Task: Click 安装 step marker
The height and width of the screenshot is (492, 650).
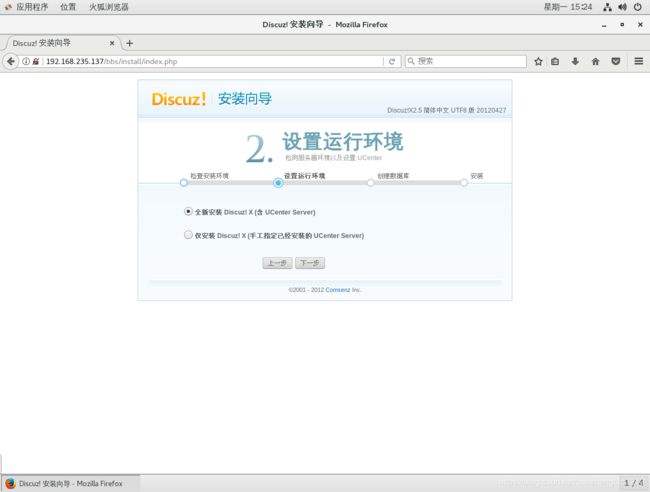Action: pyautogui.click(x=463, y=183)
